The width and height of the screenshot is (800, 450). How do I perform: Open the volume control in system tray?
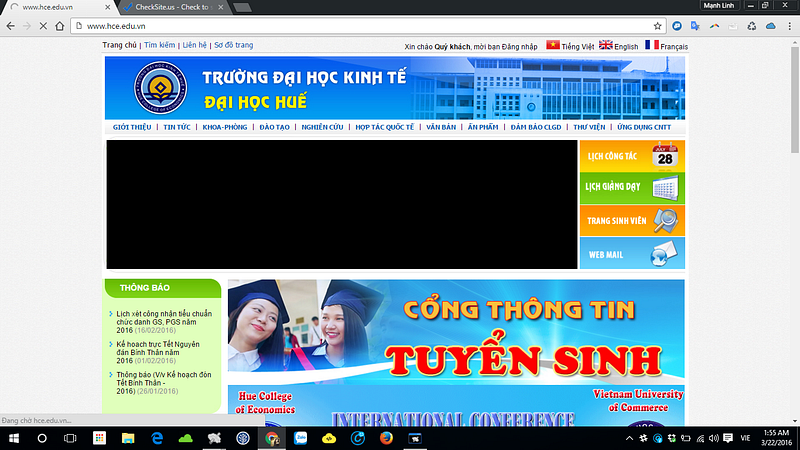[713, 438]
